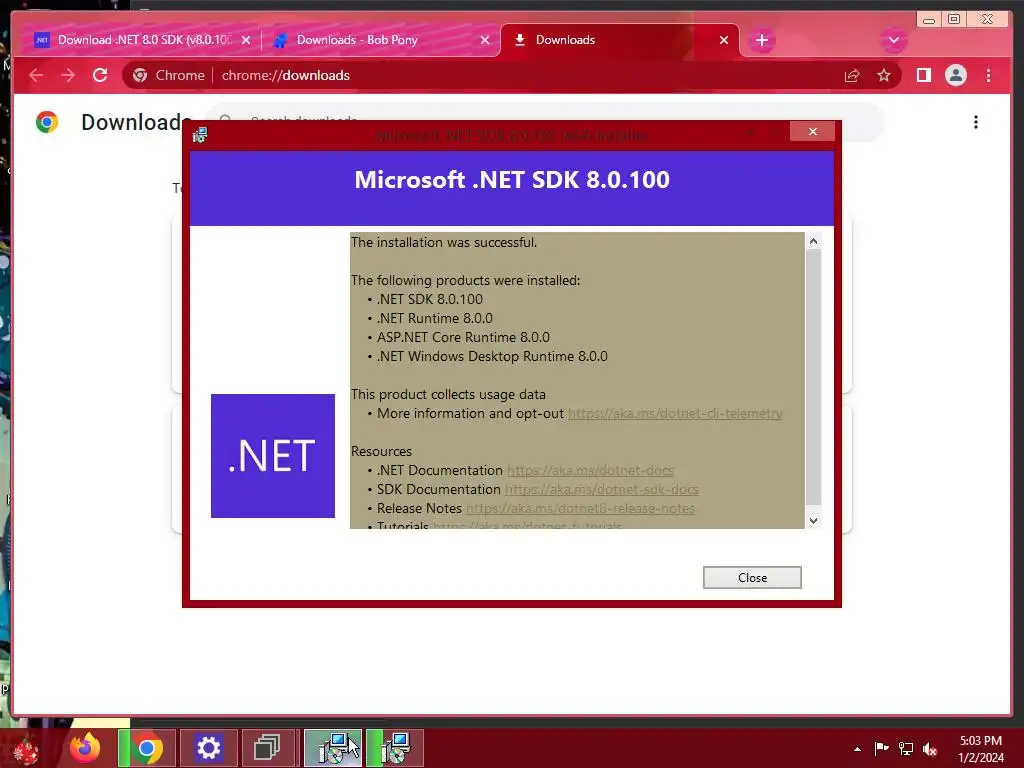Image resolution: width=1024 pixels, height=768 pixels.
Task: Open the tab search dropdown
Action: click(894, 40)
